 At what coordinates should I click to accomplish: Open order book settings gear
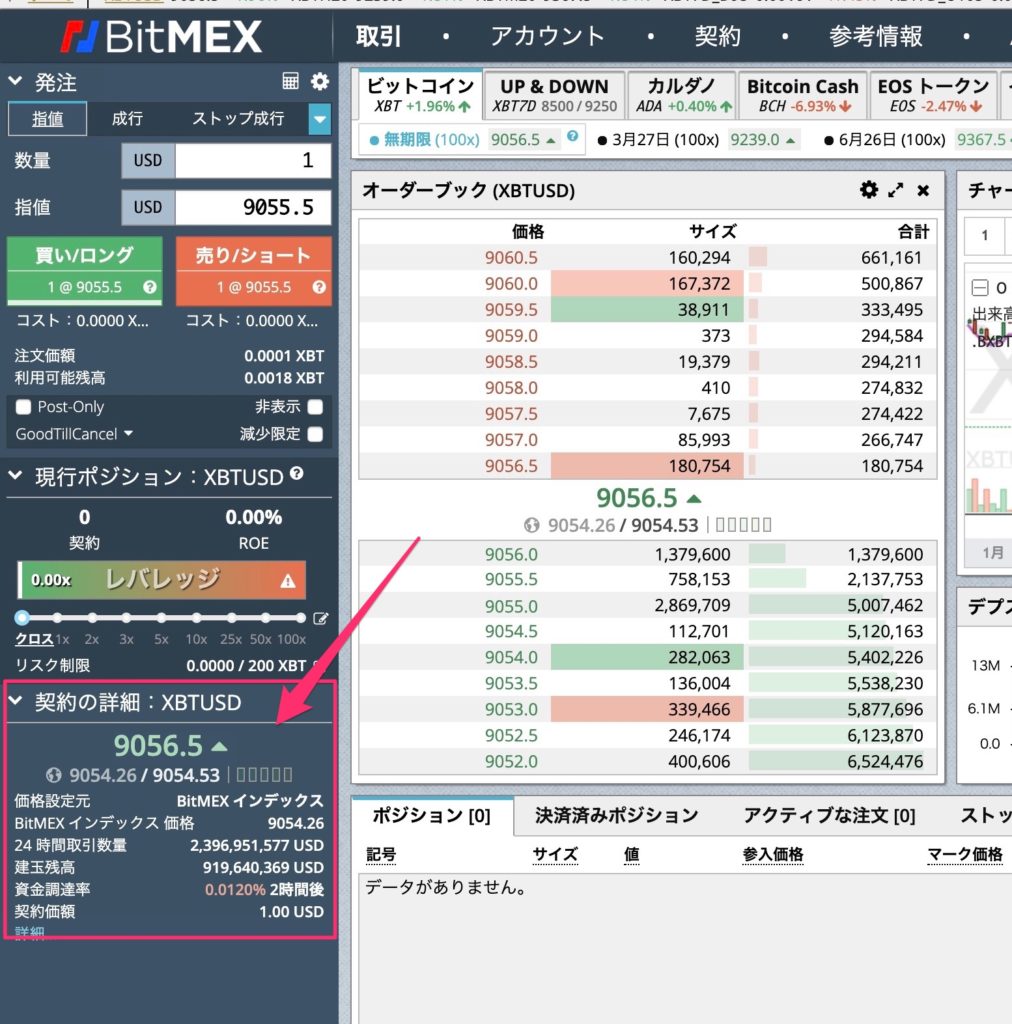869,190
